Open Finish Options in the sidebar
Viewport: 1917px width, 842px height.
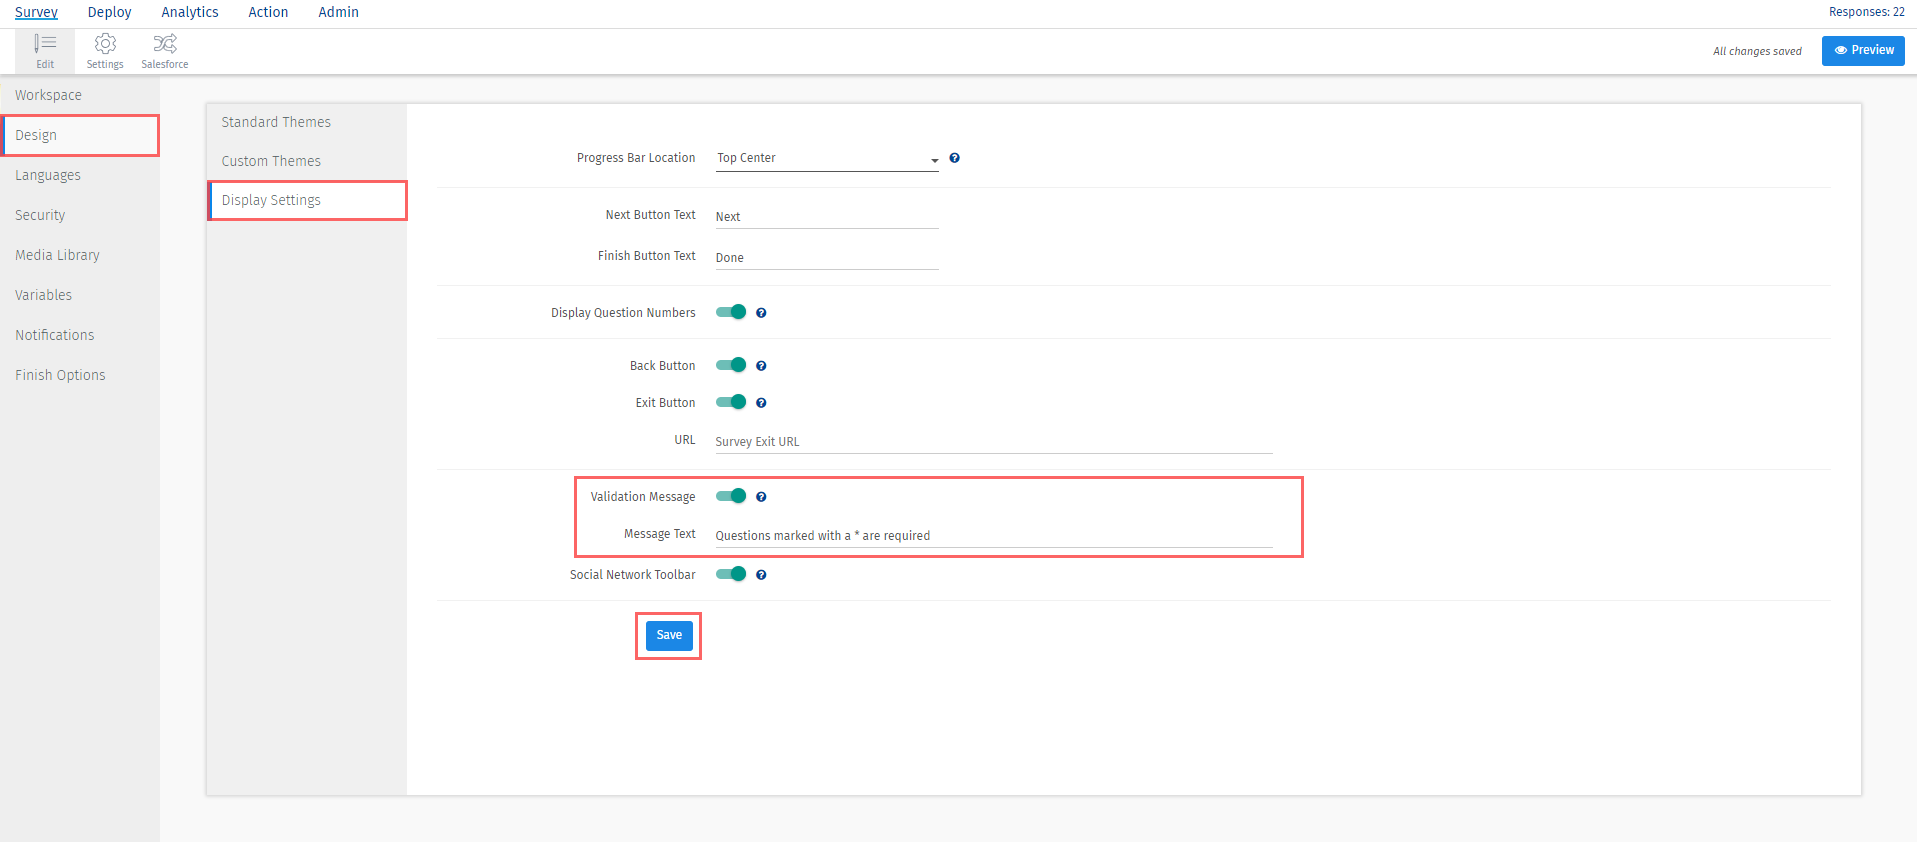pyautogui.click(x=60, y=375)
